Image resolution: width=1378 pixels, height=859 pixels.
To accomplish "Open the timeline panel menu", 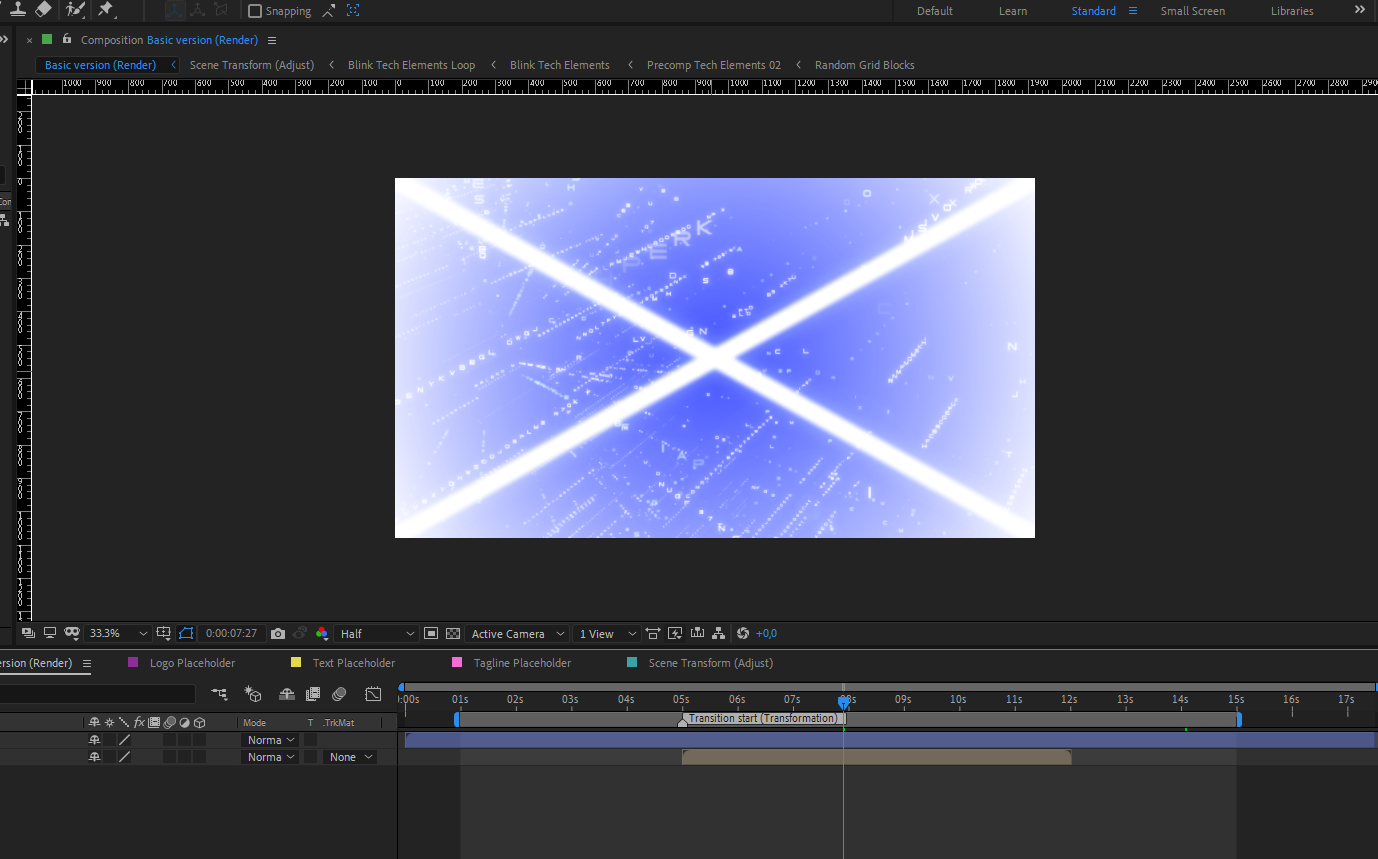I will coord(87,663).
